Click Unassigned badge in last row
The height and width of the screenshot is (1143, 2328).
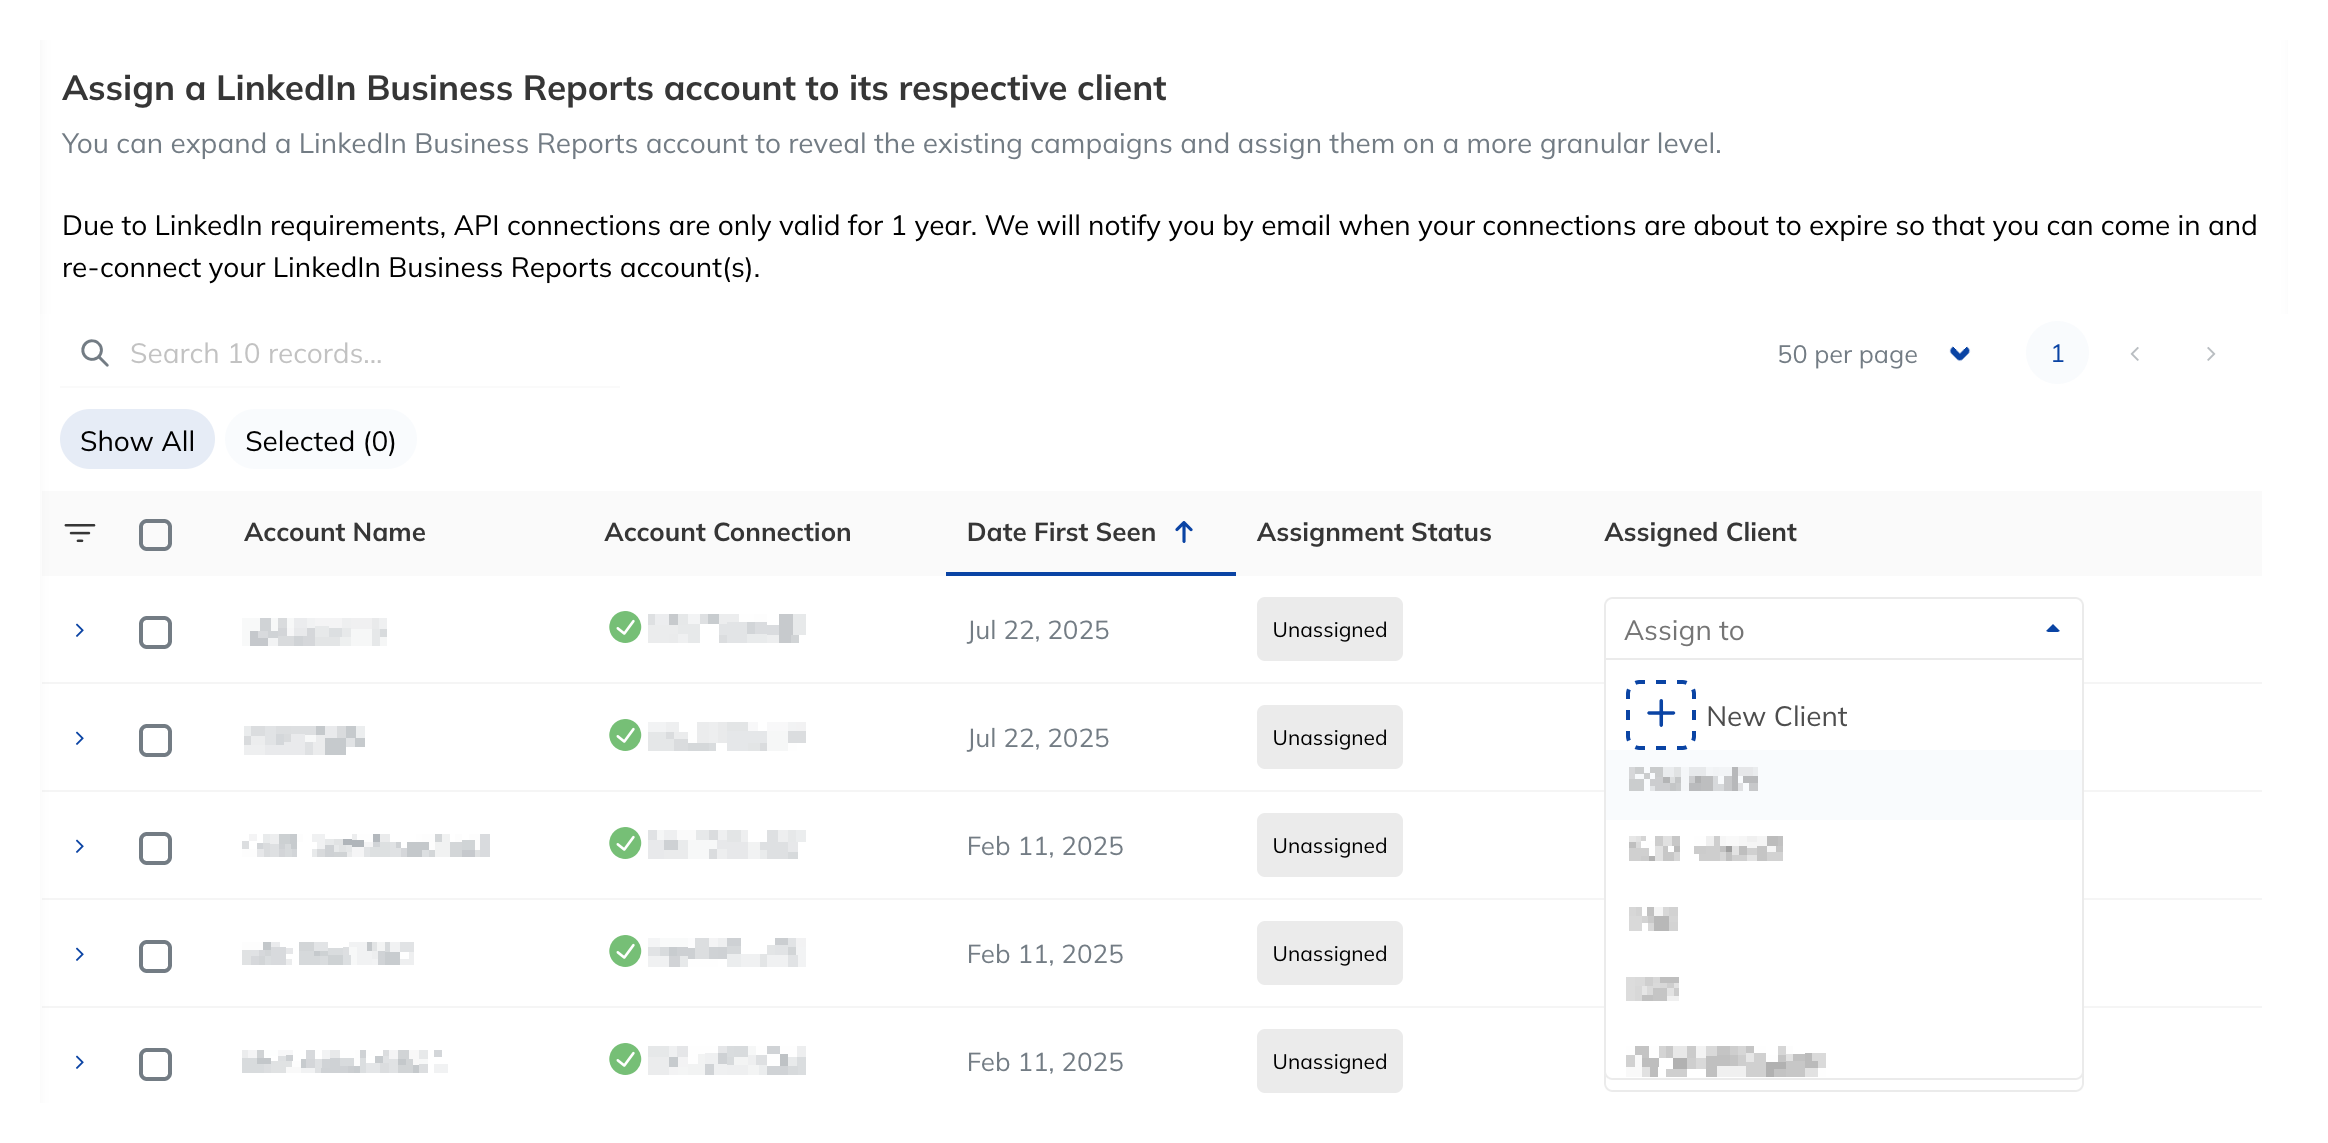coord(1329,1061)
